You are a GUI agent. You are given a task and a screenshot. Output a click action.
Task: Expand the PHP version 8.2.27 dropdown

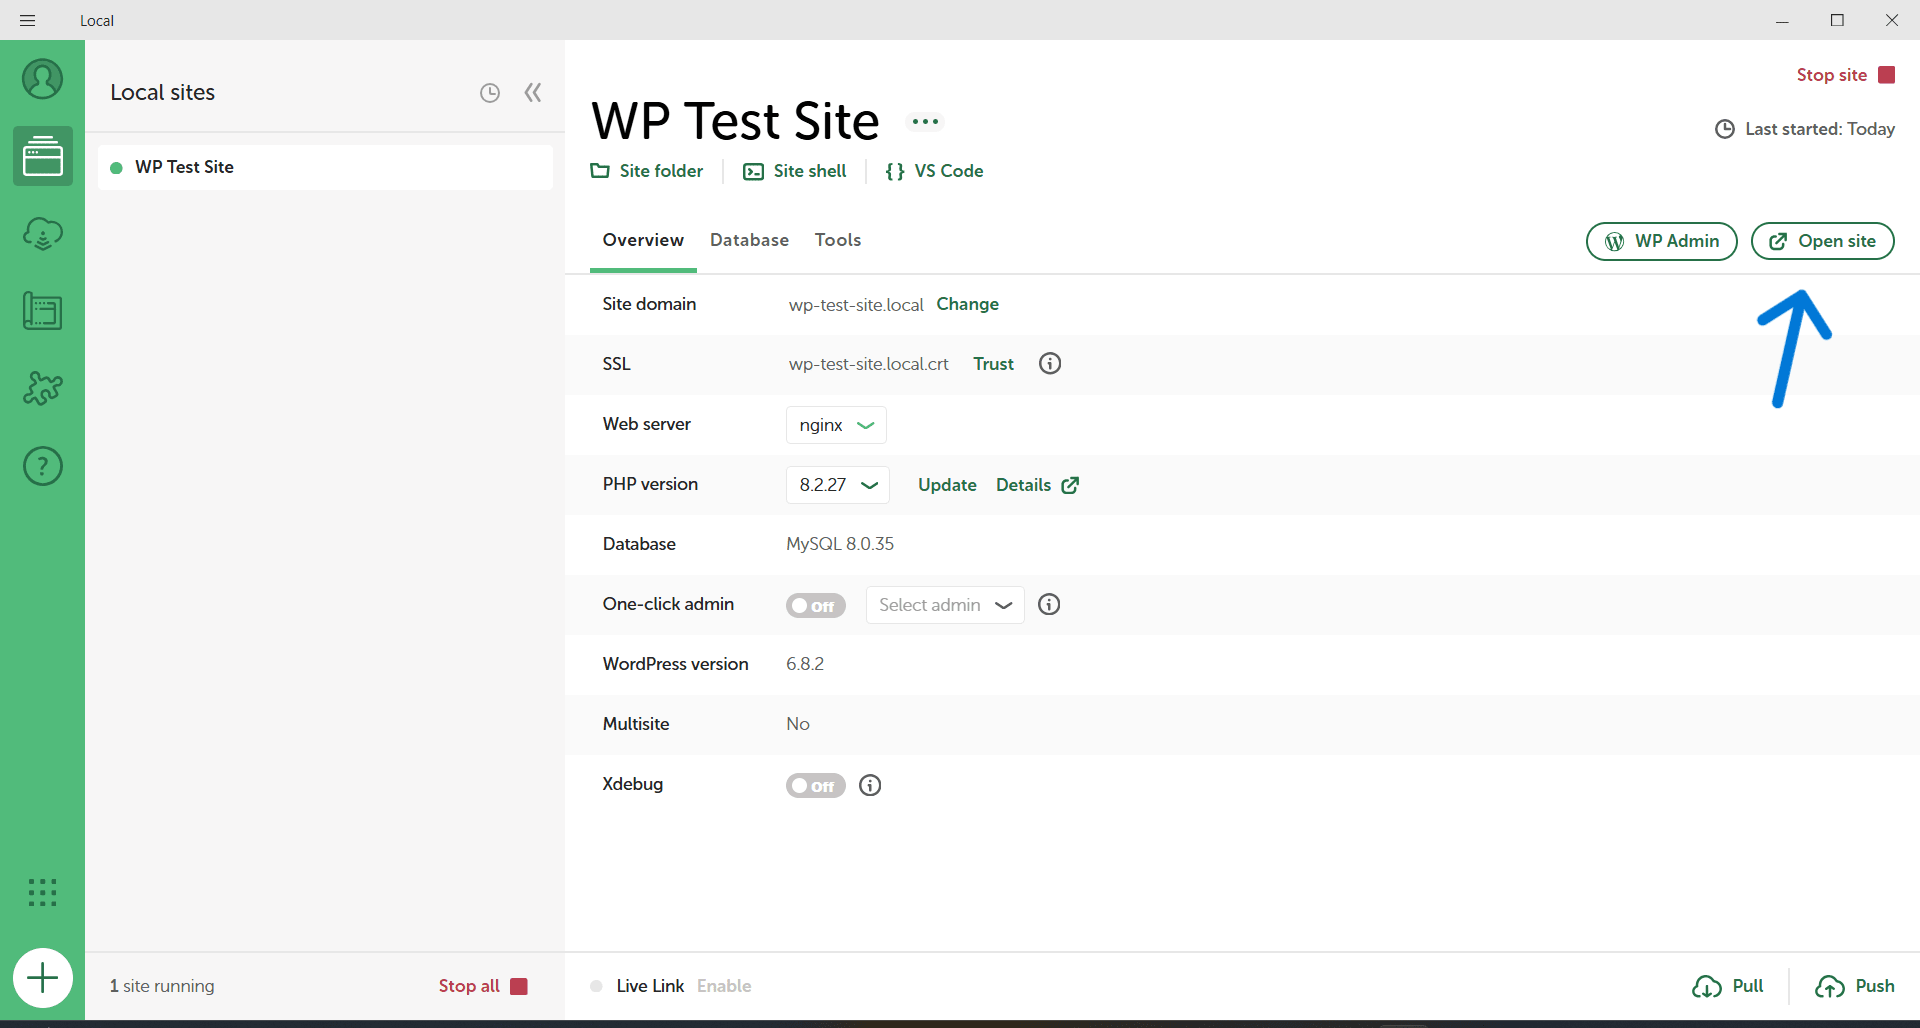coord(838,485)
